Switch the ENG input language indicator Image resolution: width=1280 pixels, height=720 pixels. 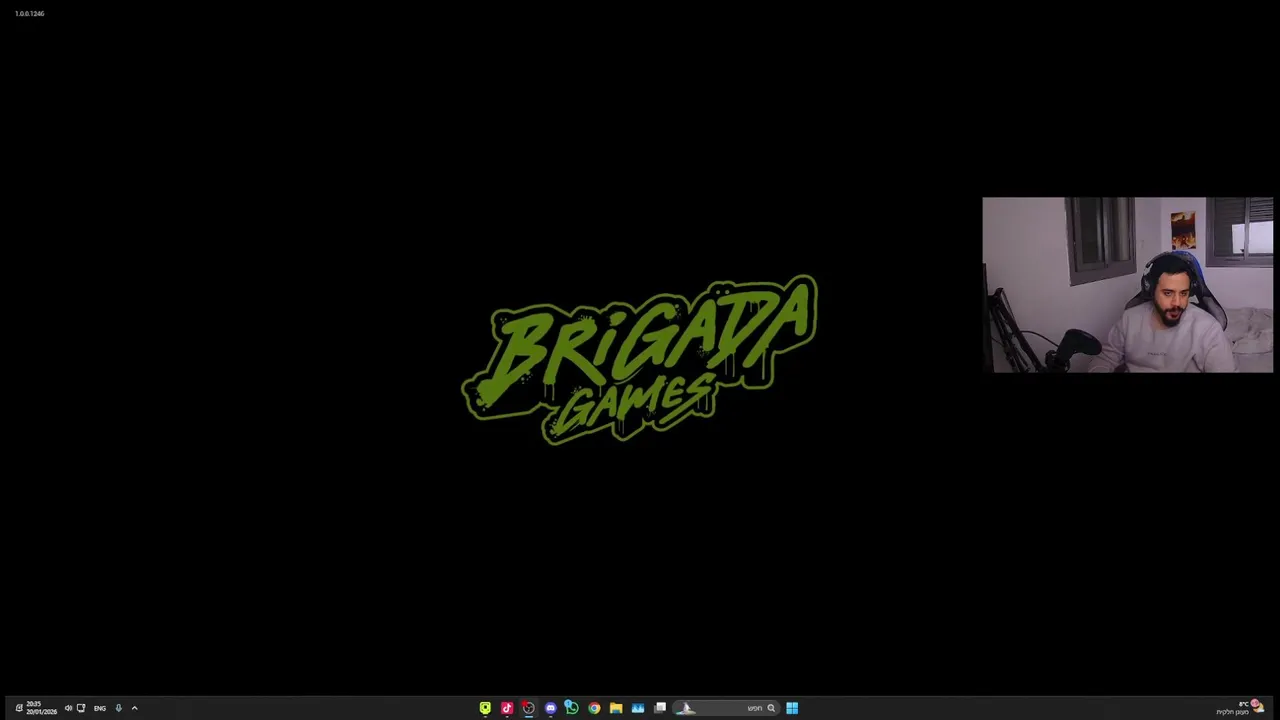(100, 708)
